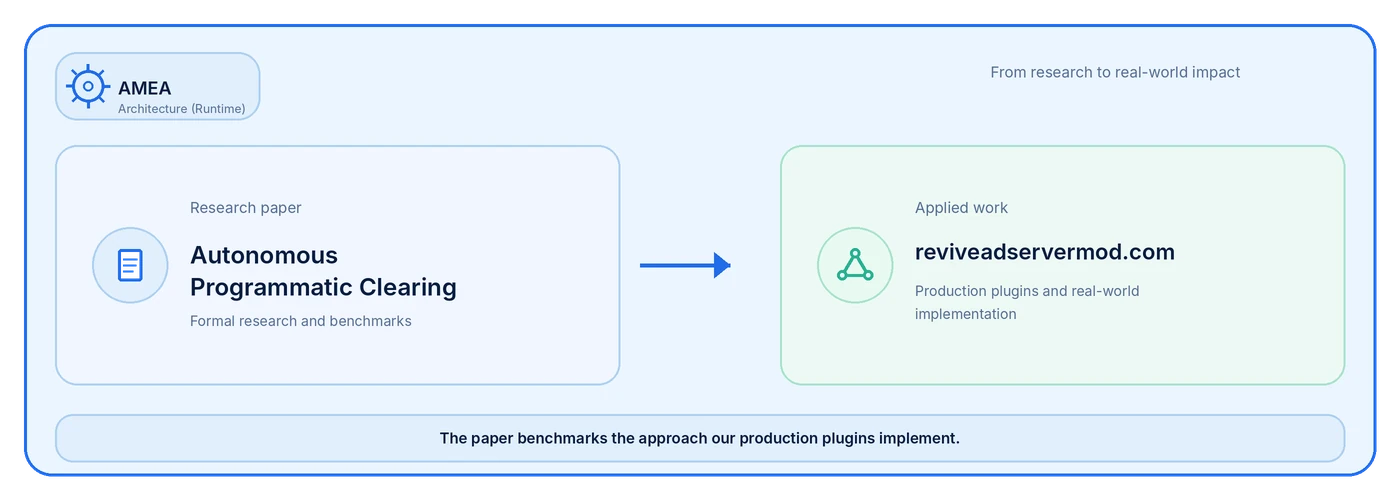1400x500 pixels.
Task: Click the research paper document icon
Action: pyautogui.click(x=130, y=265)
